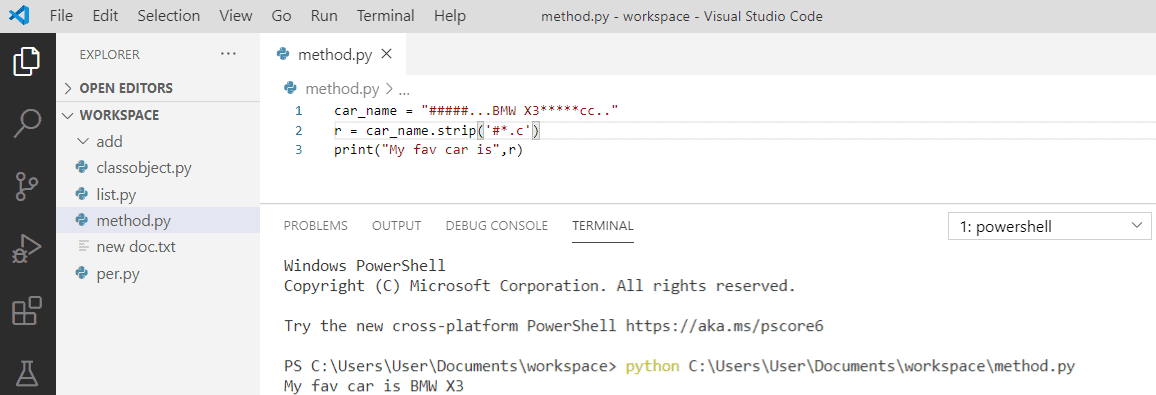Open the Explorer view in activity bar

tap(27, 60)
